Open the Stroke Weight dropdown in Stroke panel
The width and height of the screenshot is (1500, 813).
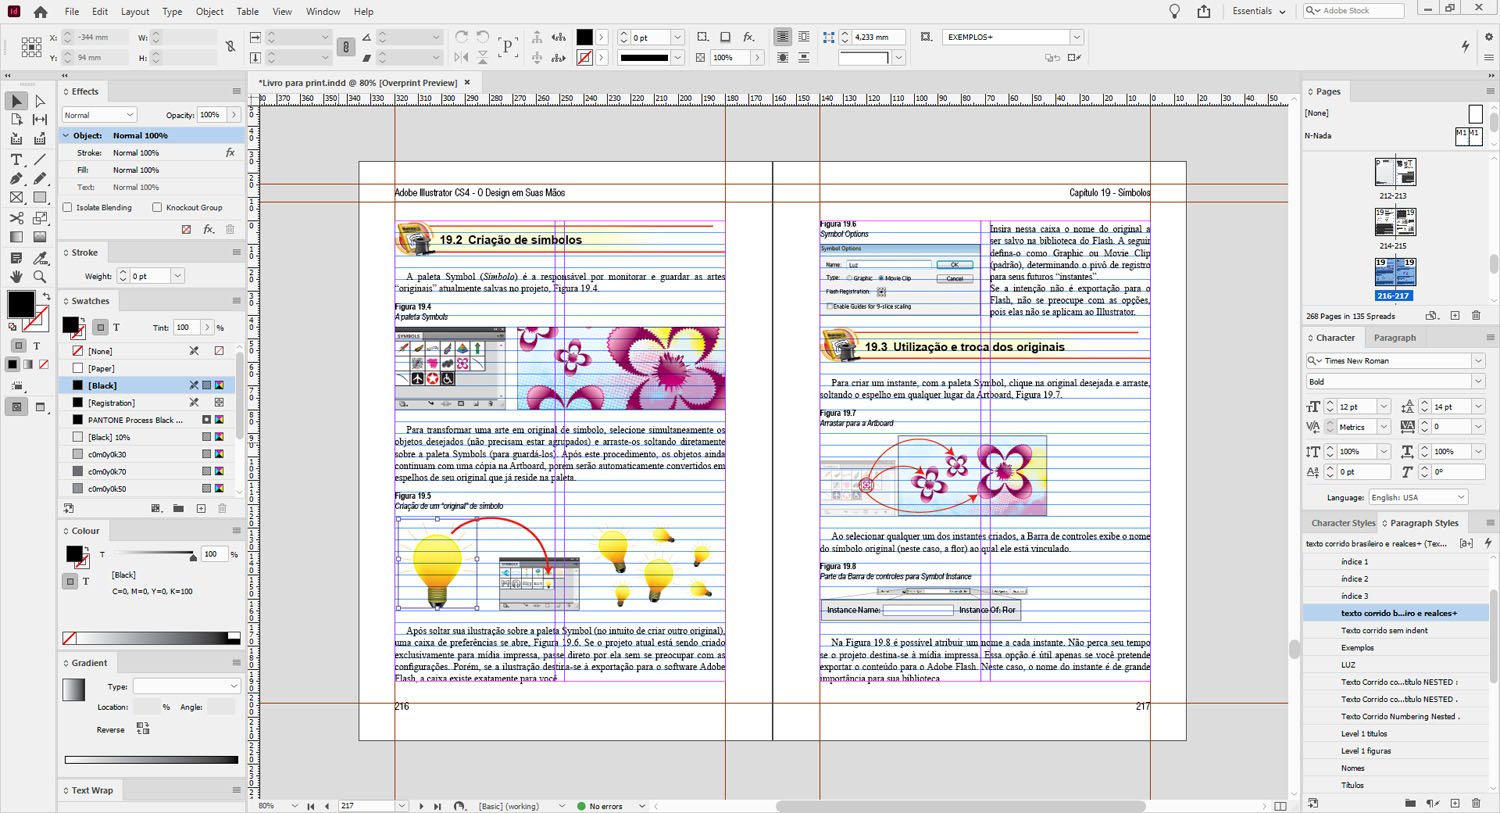(177, 276)
